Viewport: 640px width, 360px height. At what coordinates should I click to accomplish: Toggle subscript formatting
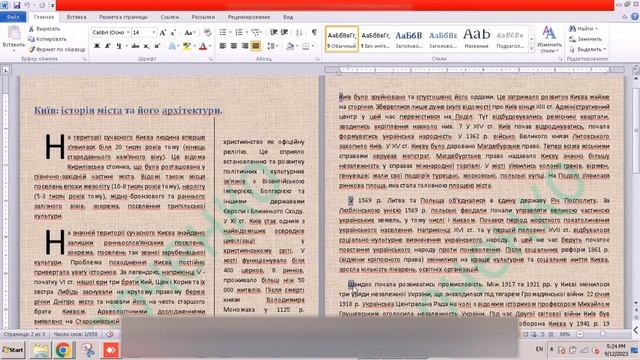pyautogui.click(x=146, y=46)
